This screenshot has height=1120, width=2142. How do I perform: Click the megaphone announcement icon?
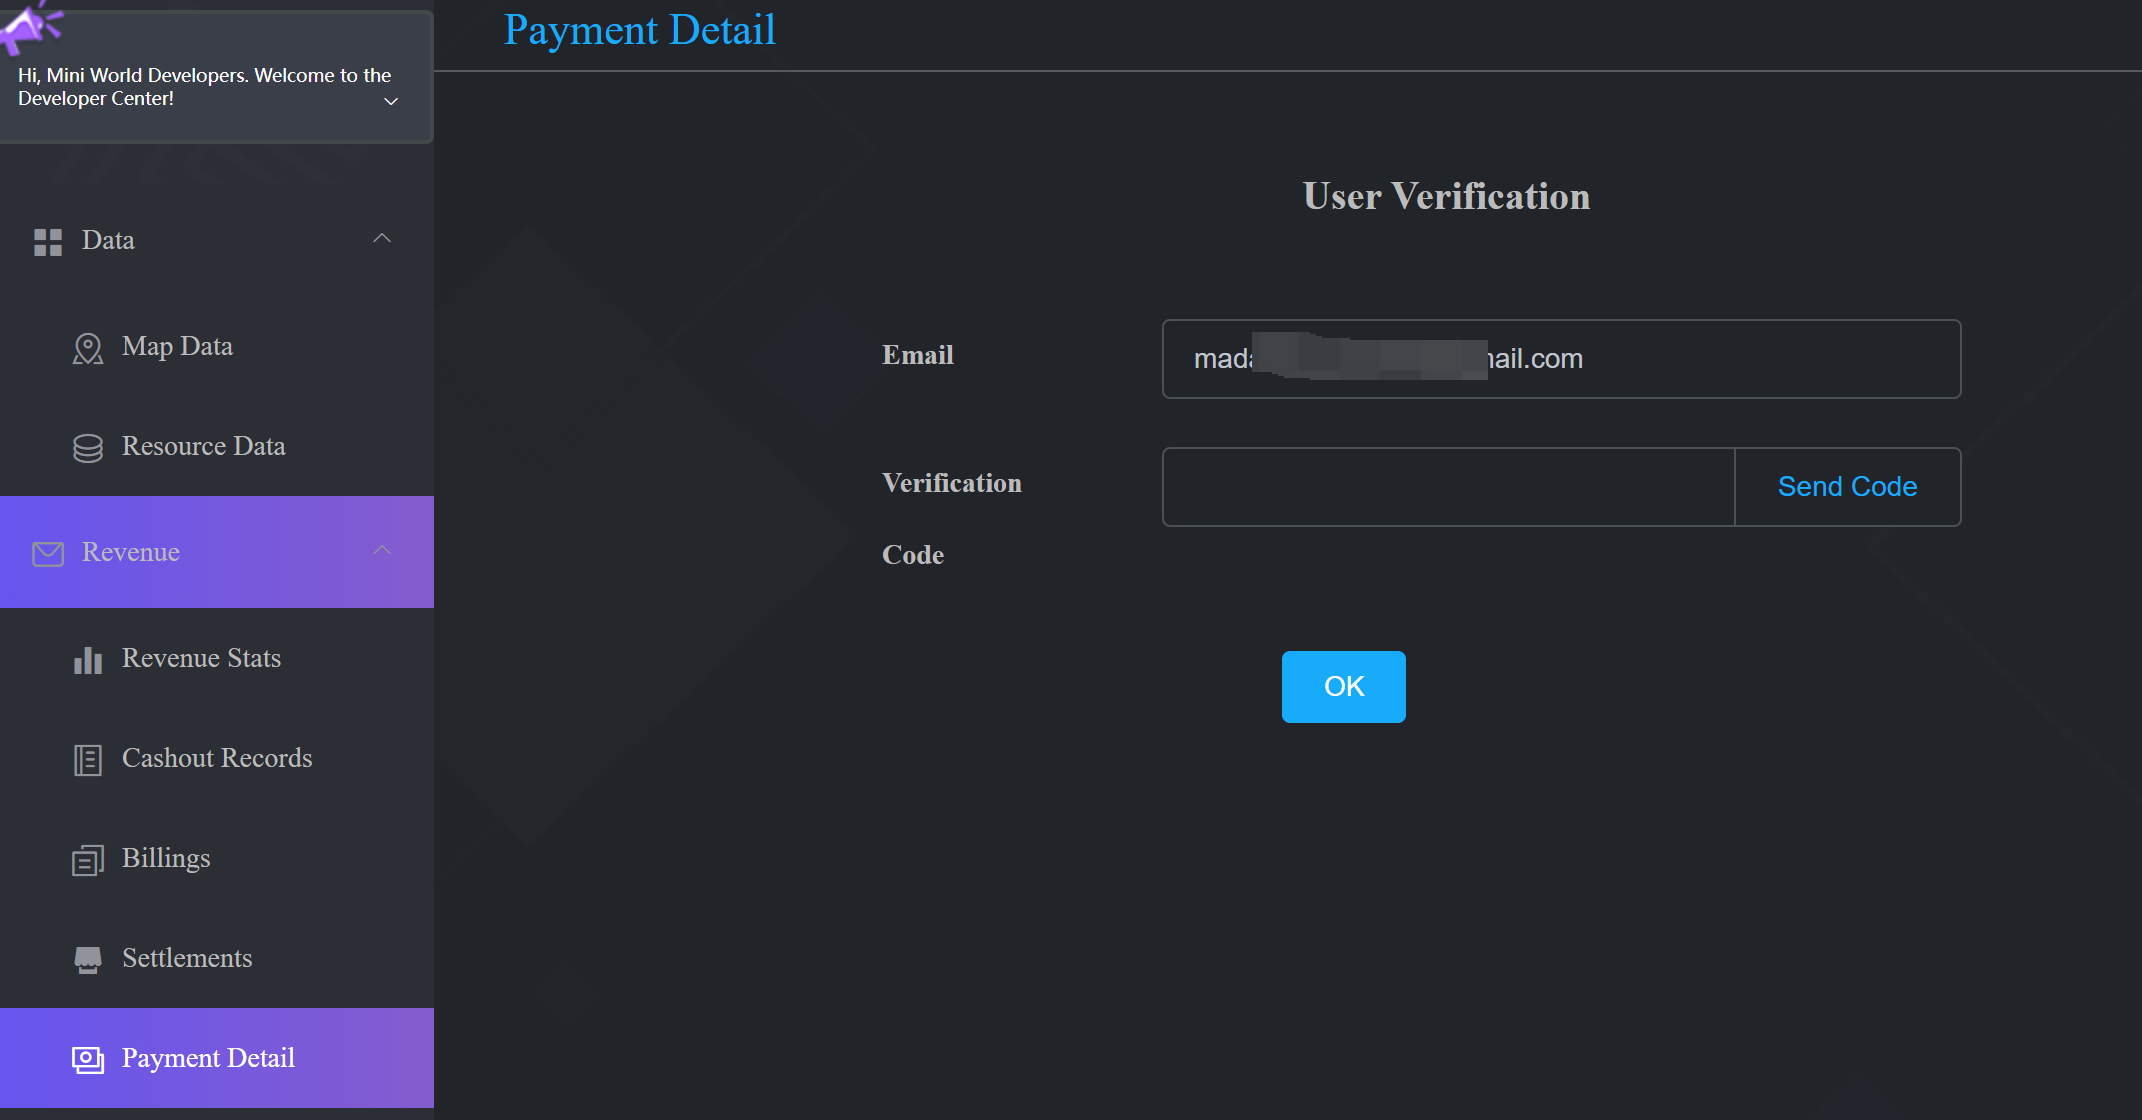point(28,26)
